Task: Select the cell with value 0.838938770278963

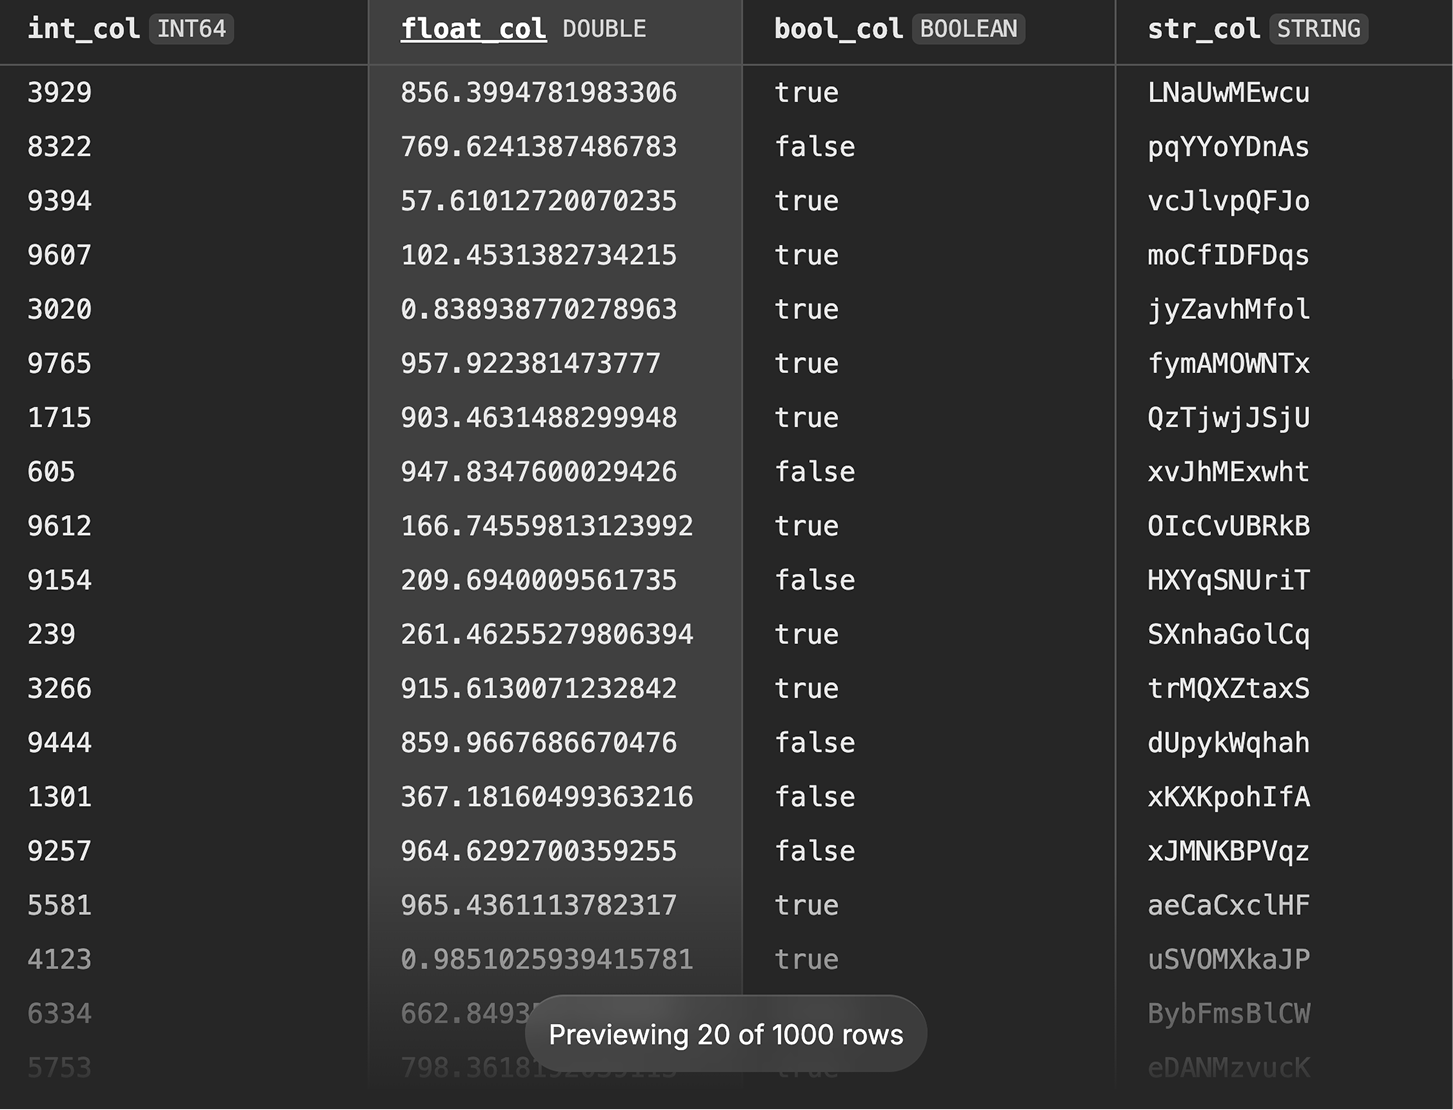Action: [538, 309]
